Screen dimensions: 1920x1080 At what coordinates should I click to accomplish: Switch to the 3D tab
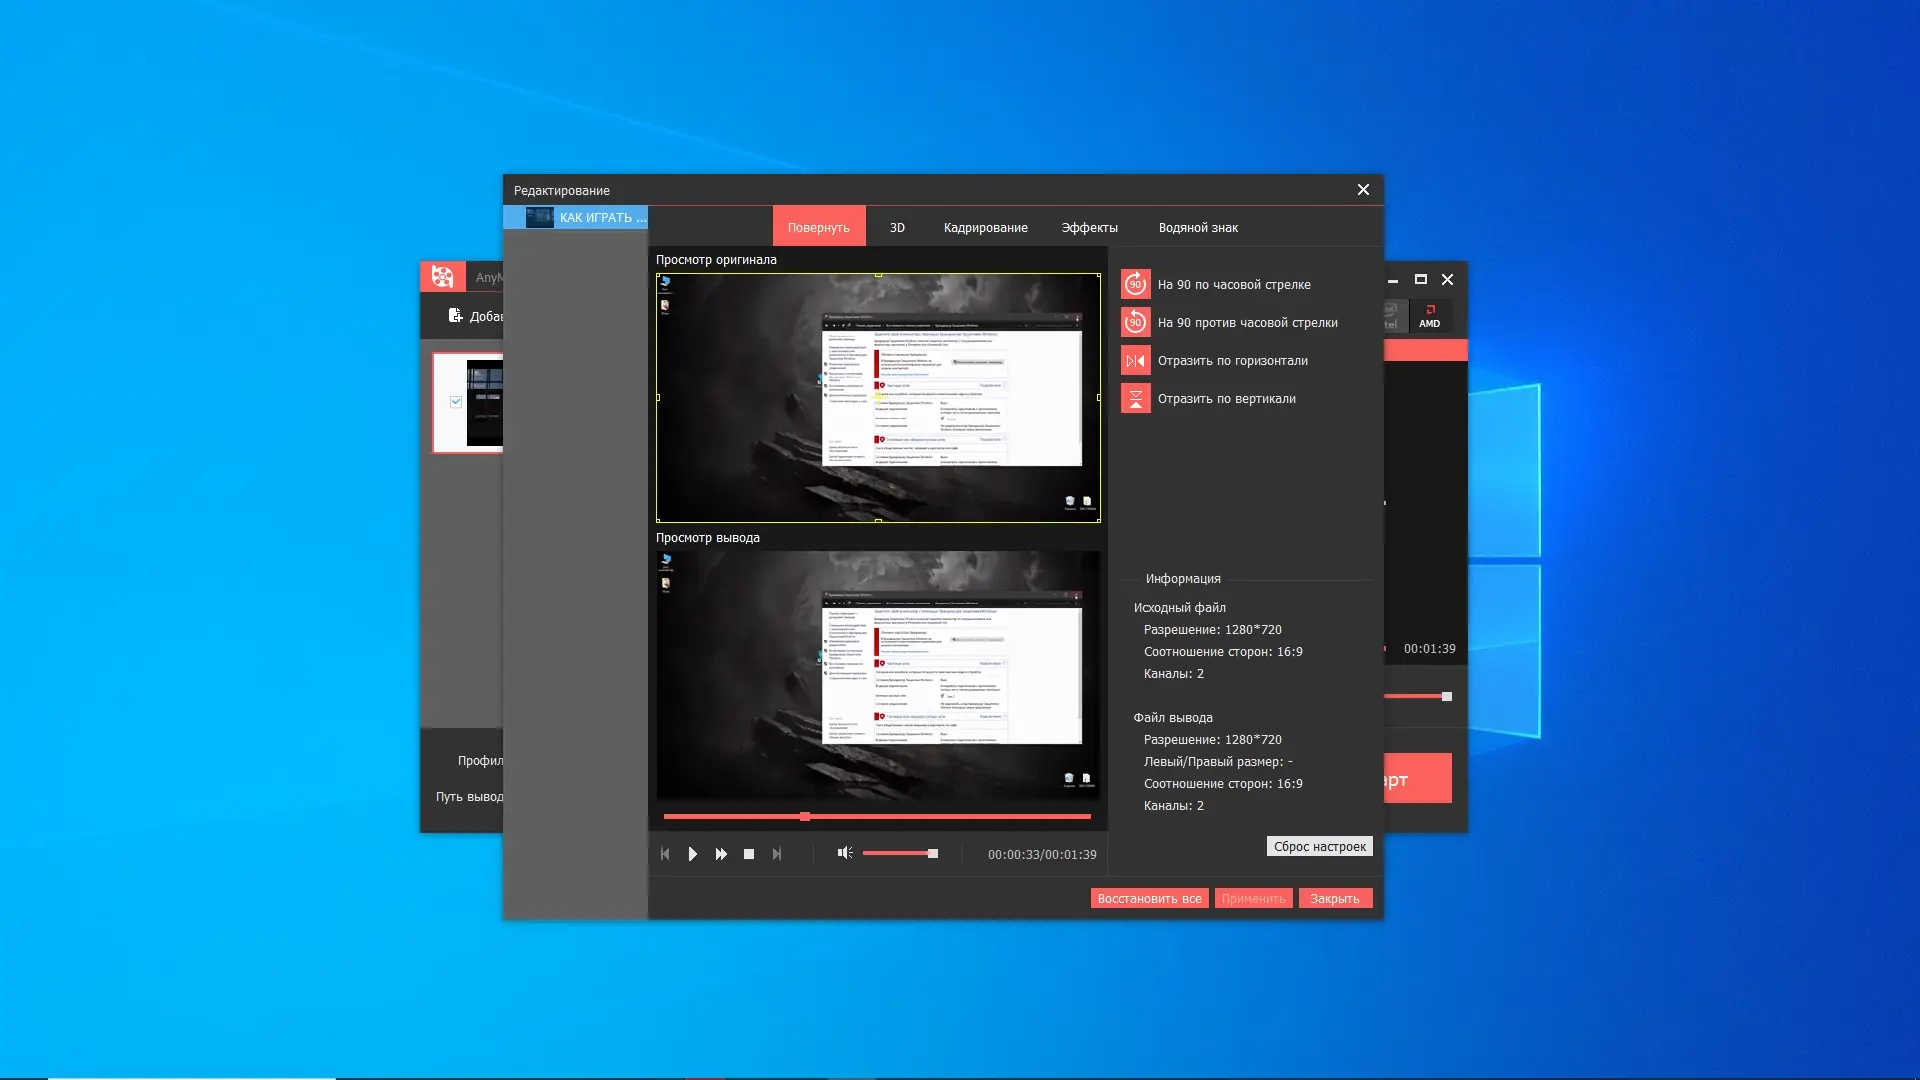pyautogui.click(x=897, y=227)
